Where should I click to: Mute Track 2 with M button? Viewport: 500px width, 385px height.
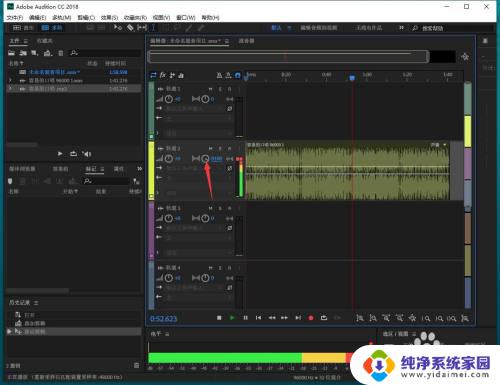coord(210,148)
